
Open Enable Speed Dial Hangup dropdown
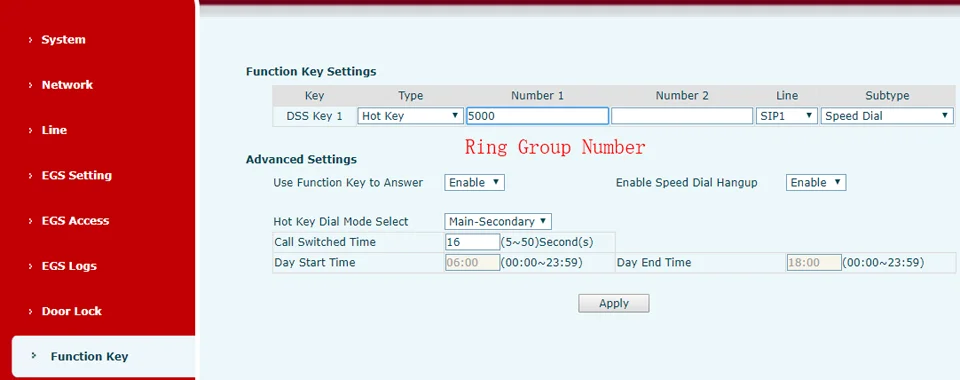(x=816, y=182)
